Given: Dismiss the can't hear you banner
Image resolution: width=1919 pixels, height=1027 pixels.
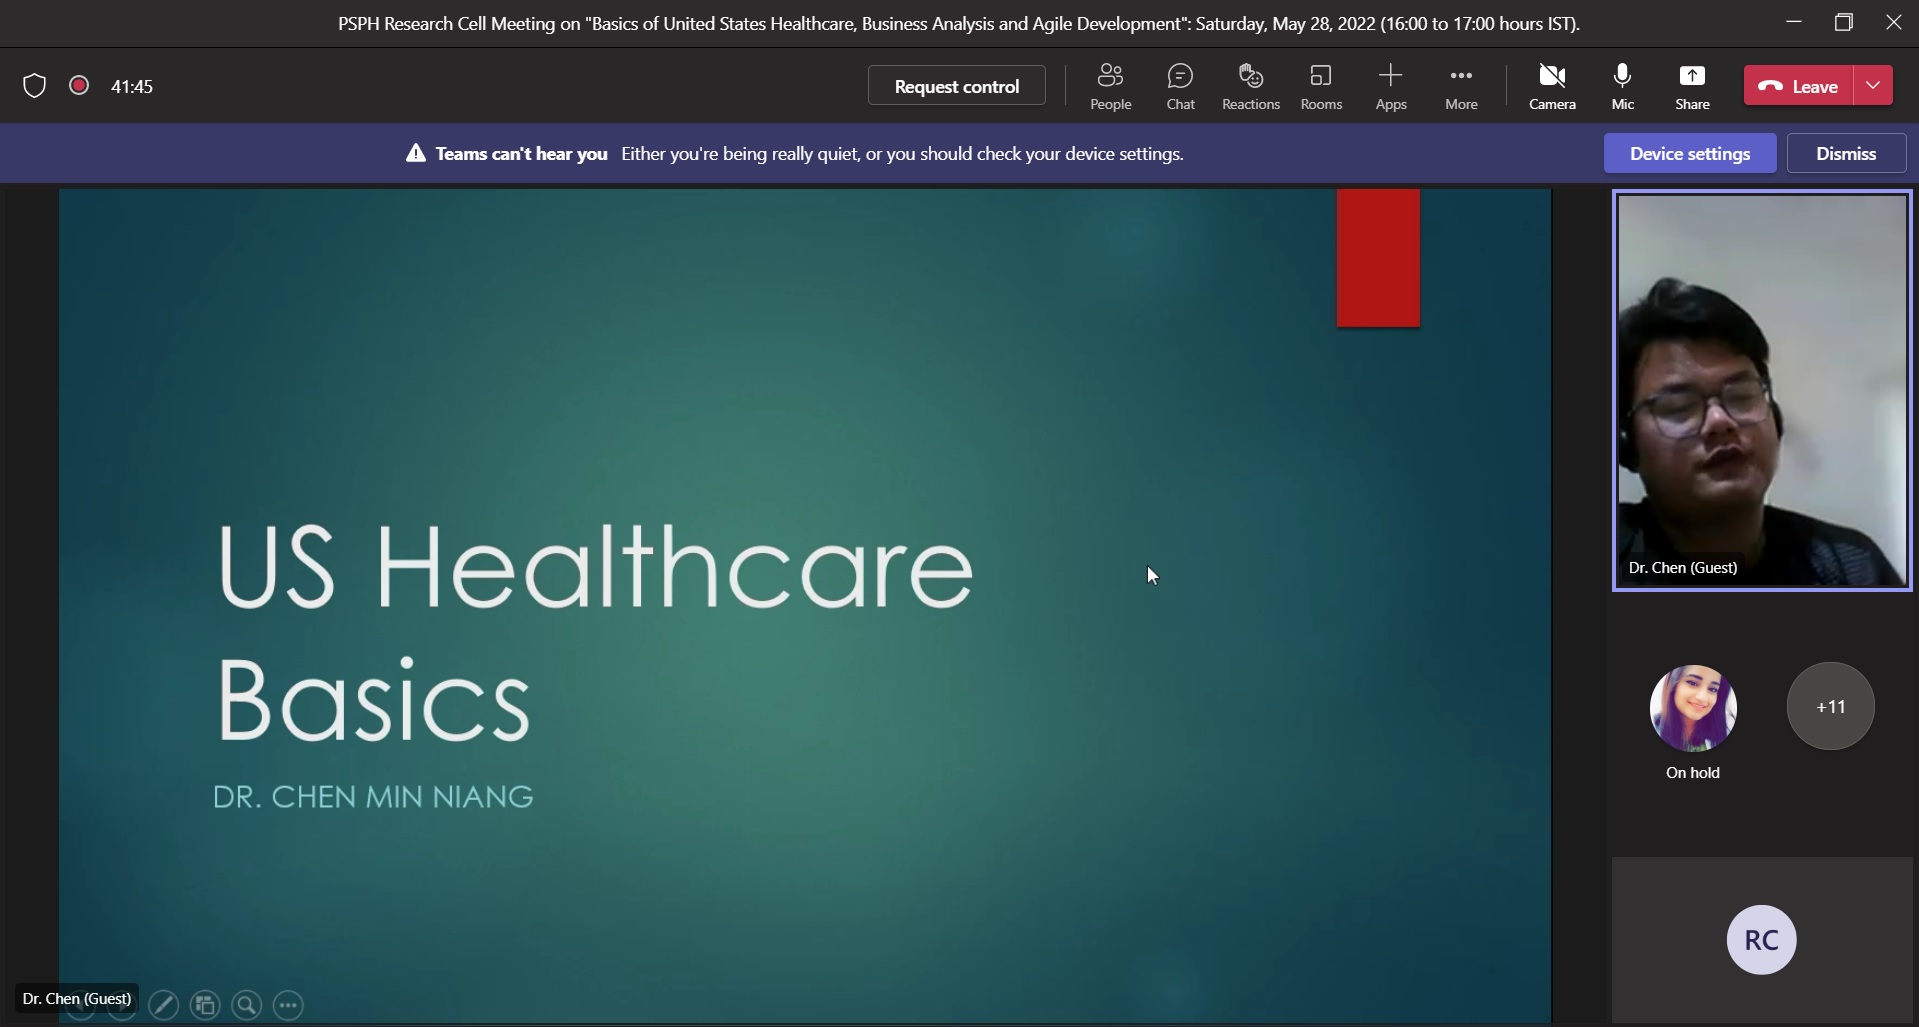Looking at the screenshot, I should [x=1845, y=154].
